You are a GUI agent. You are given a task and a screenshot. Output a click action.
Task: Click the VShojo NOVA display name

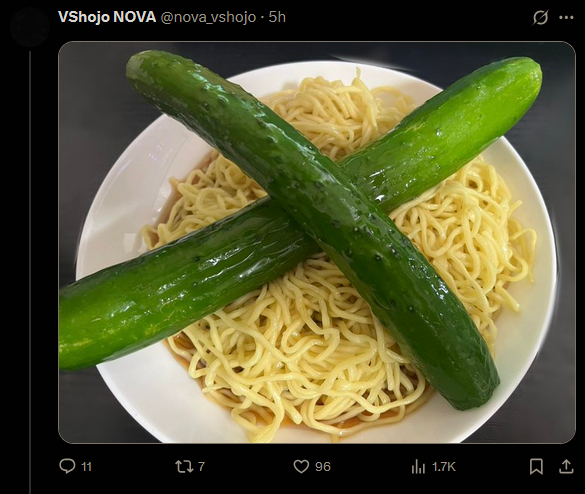(107, 17)
